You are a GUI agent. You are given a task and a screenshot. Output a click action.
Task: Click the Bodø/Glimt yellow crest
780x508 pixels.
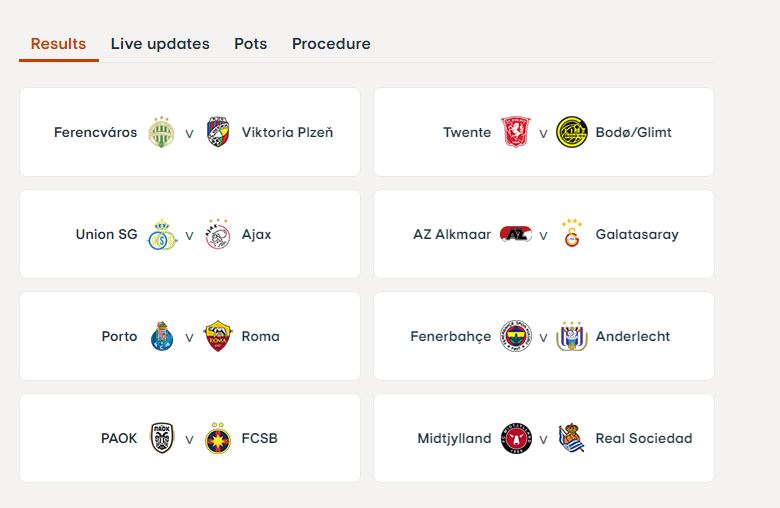click(x=572, y=133)
